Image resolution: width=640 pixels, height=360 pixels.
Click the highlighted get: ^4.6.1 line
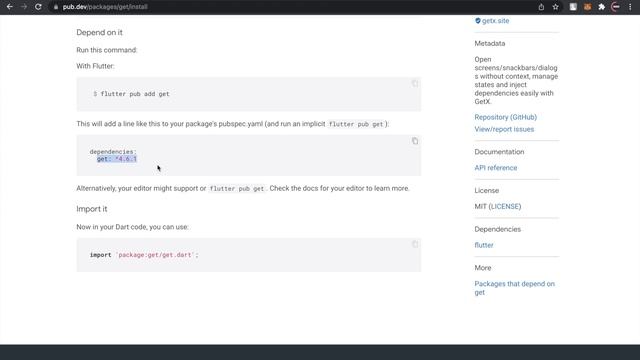(117, 159)
